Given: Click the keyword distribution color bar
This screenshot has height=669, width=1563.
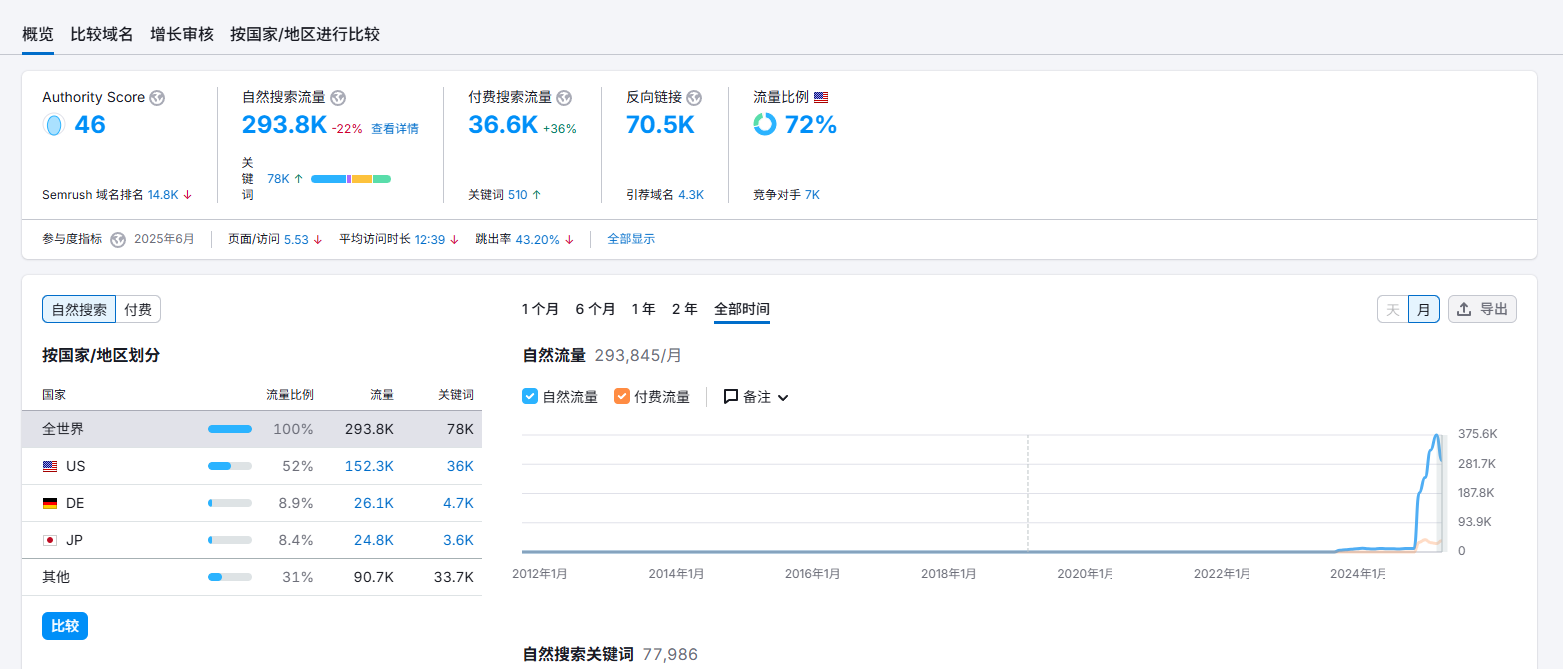Looking at the screenshot, I should click(x=351, y=179).
